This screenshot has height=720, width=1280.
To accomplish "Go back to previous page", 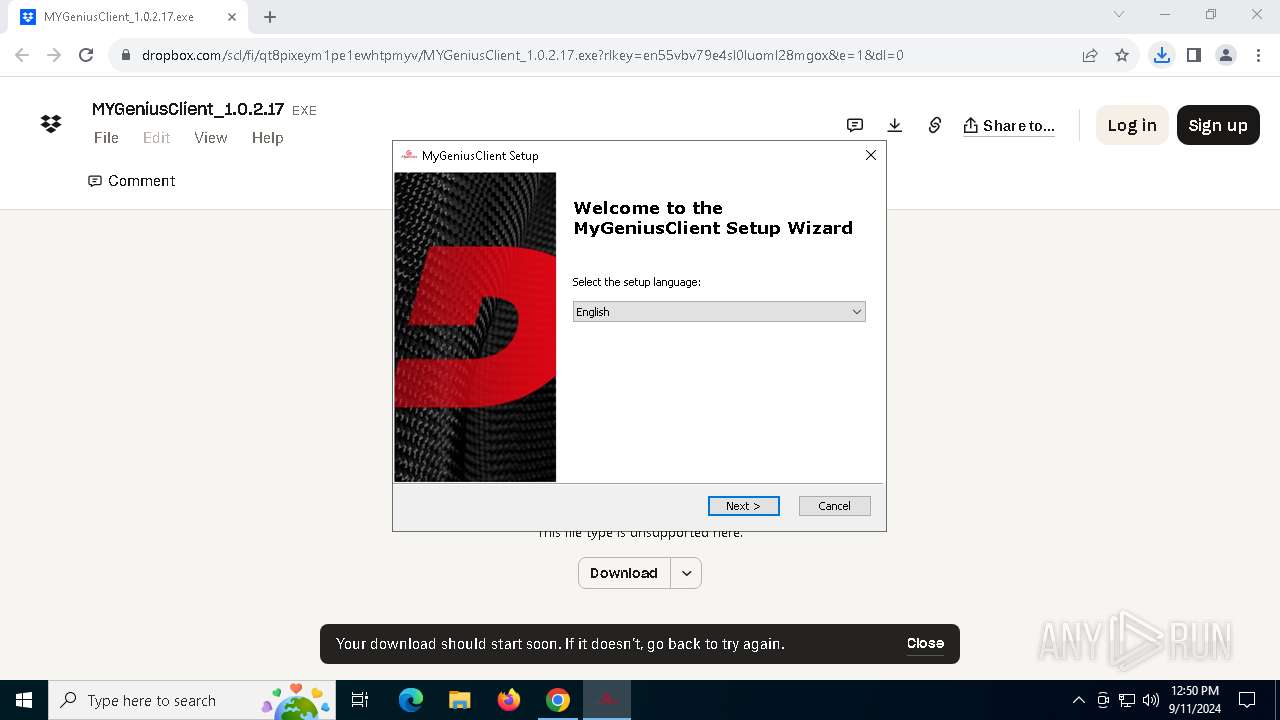I will (22, 55).
